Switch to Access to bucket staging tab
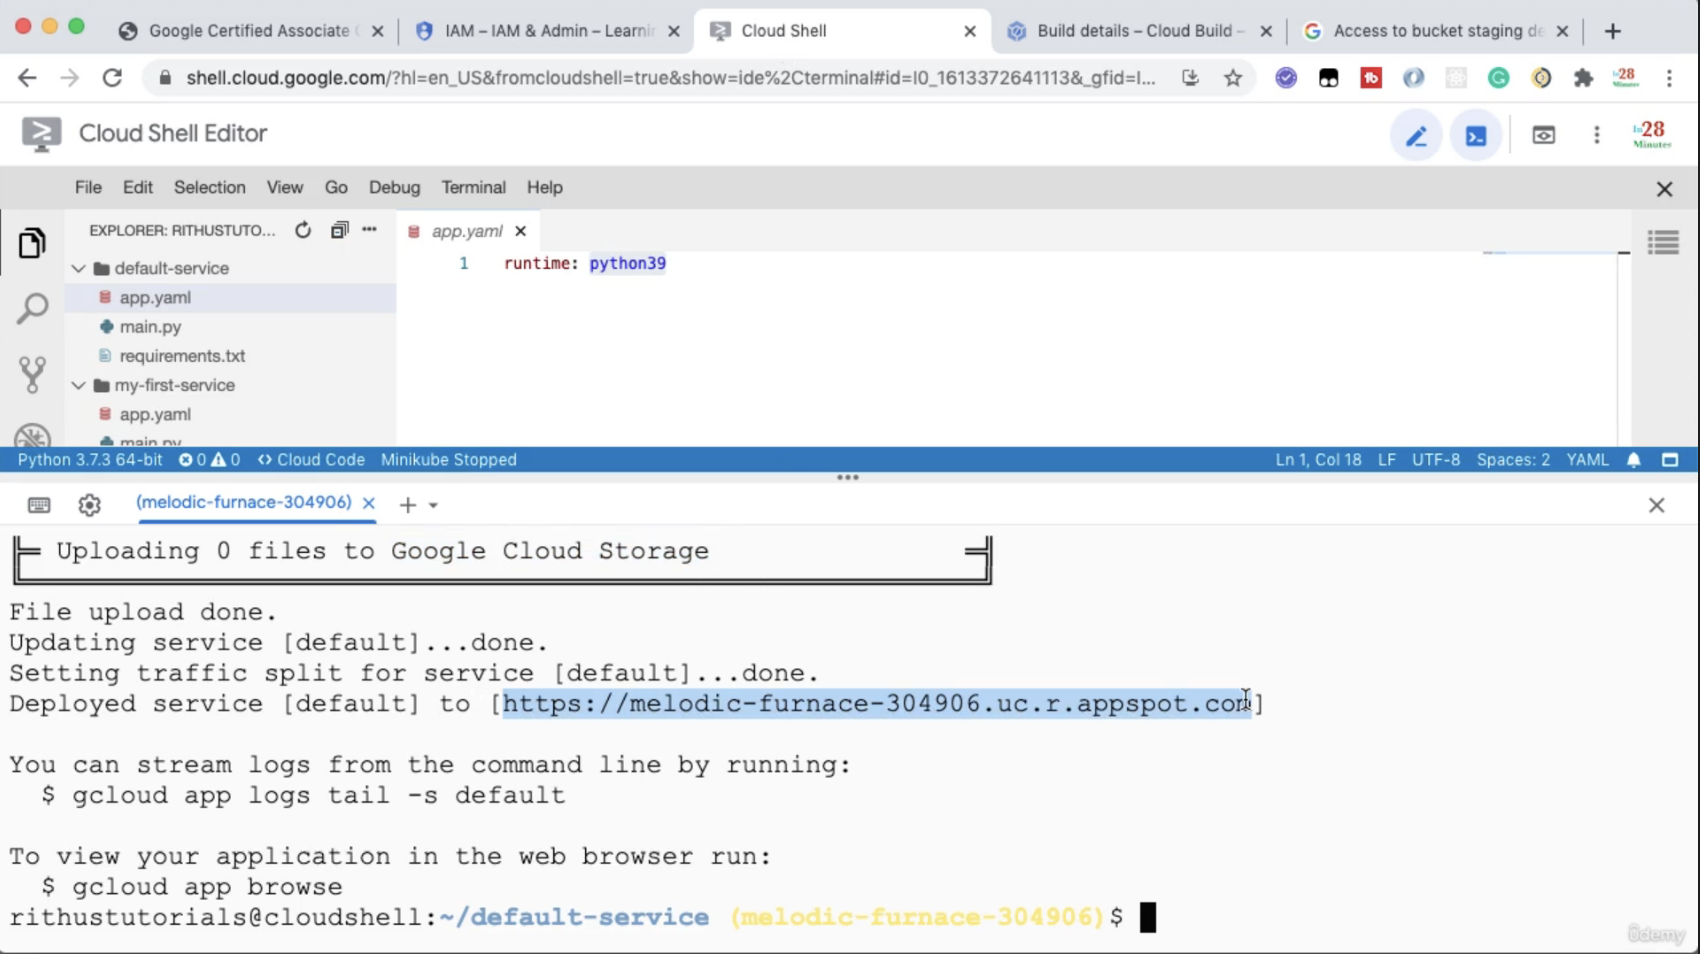 point(1436,31)
